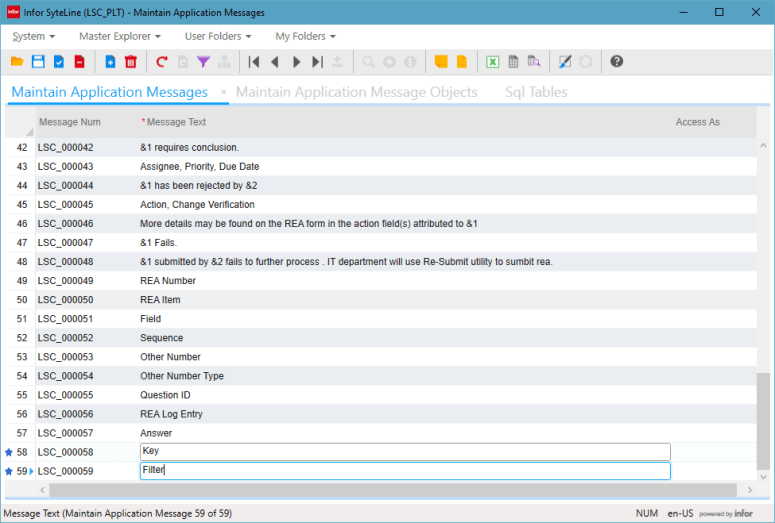This screenshot has height=523, width=775.
Task: Click the New record icon with plus
Action: [x=110, y=62]
